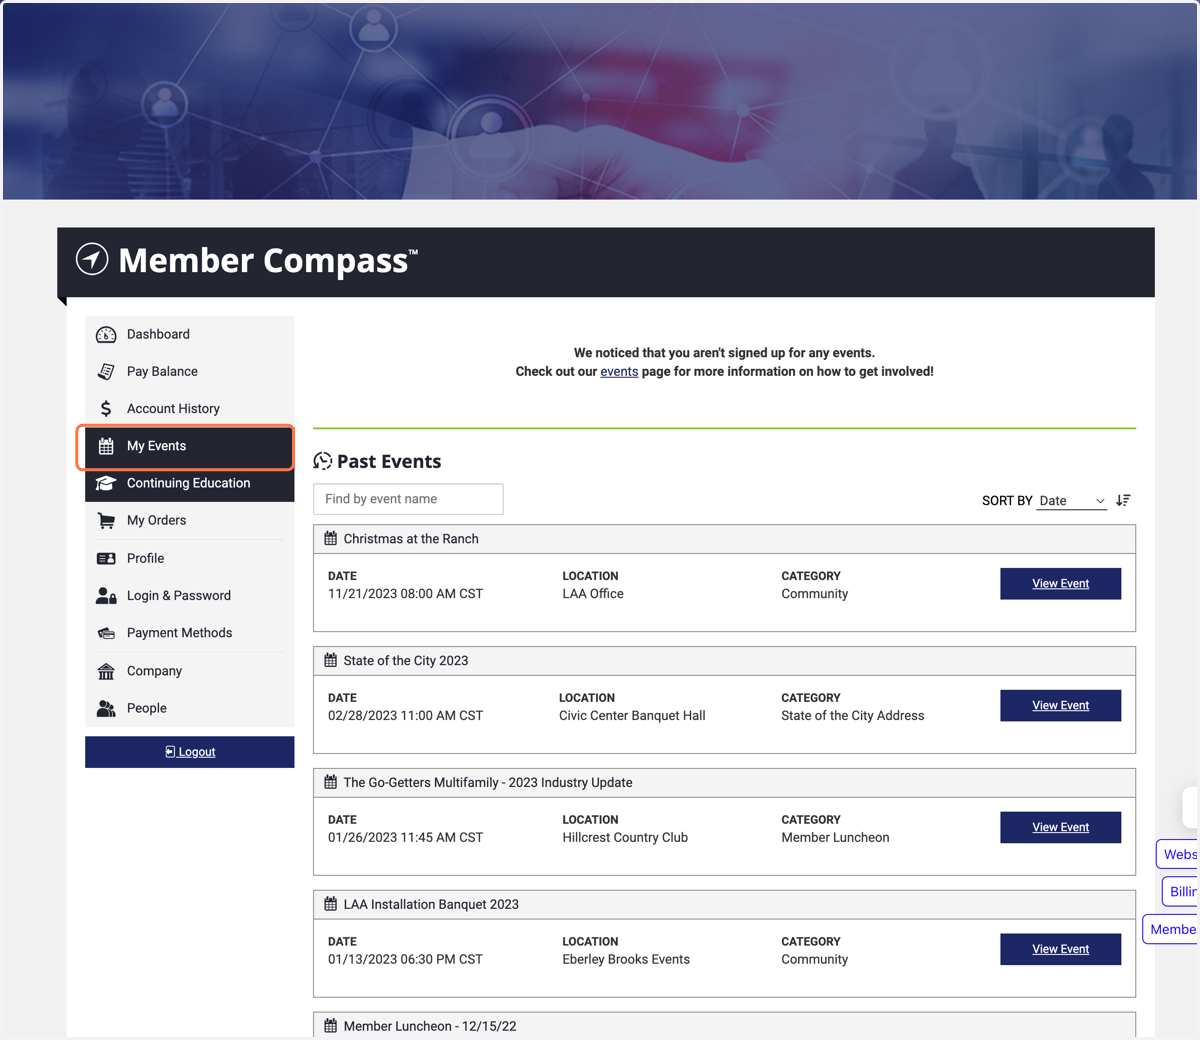Open My Orders menu item
This screenshot has width=1200, height=1040.
(x=190, y=521)
